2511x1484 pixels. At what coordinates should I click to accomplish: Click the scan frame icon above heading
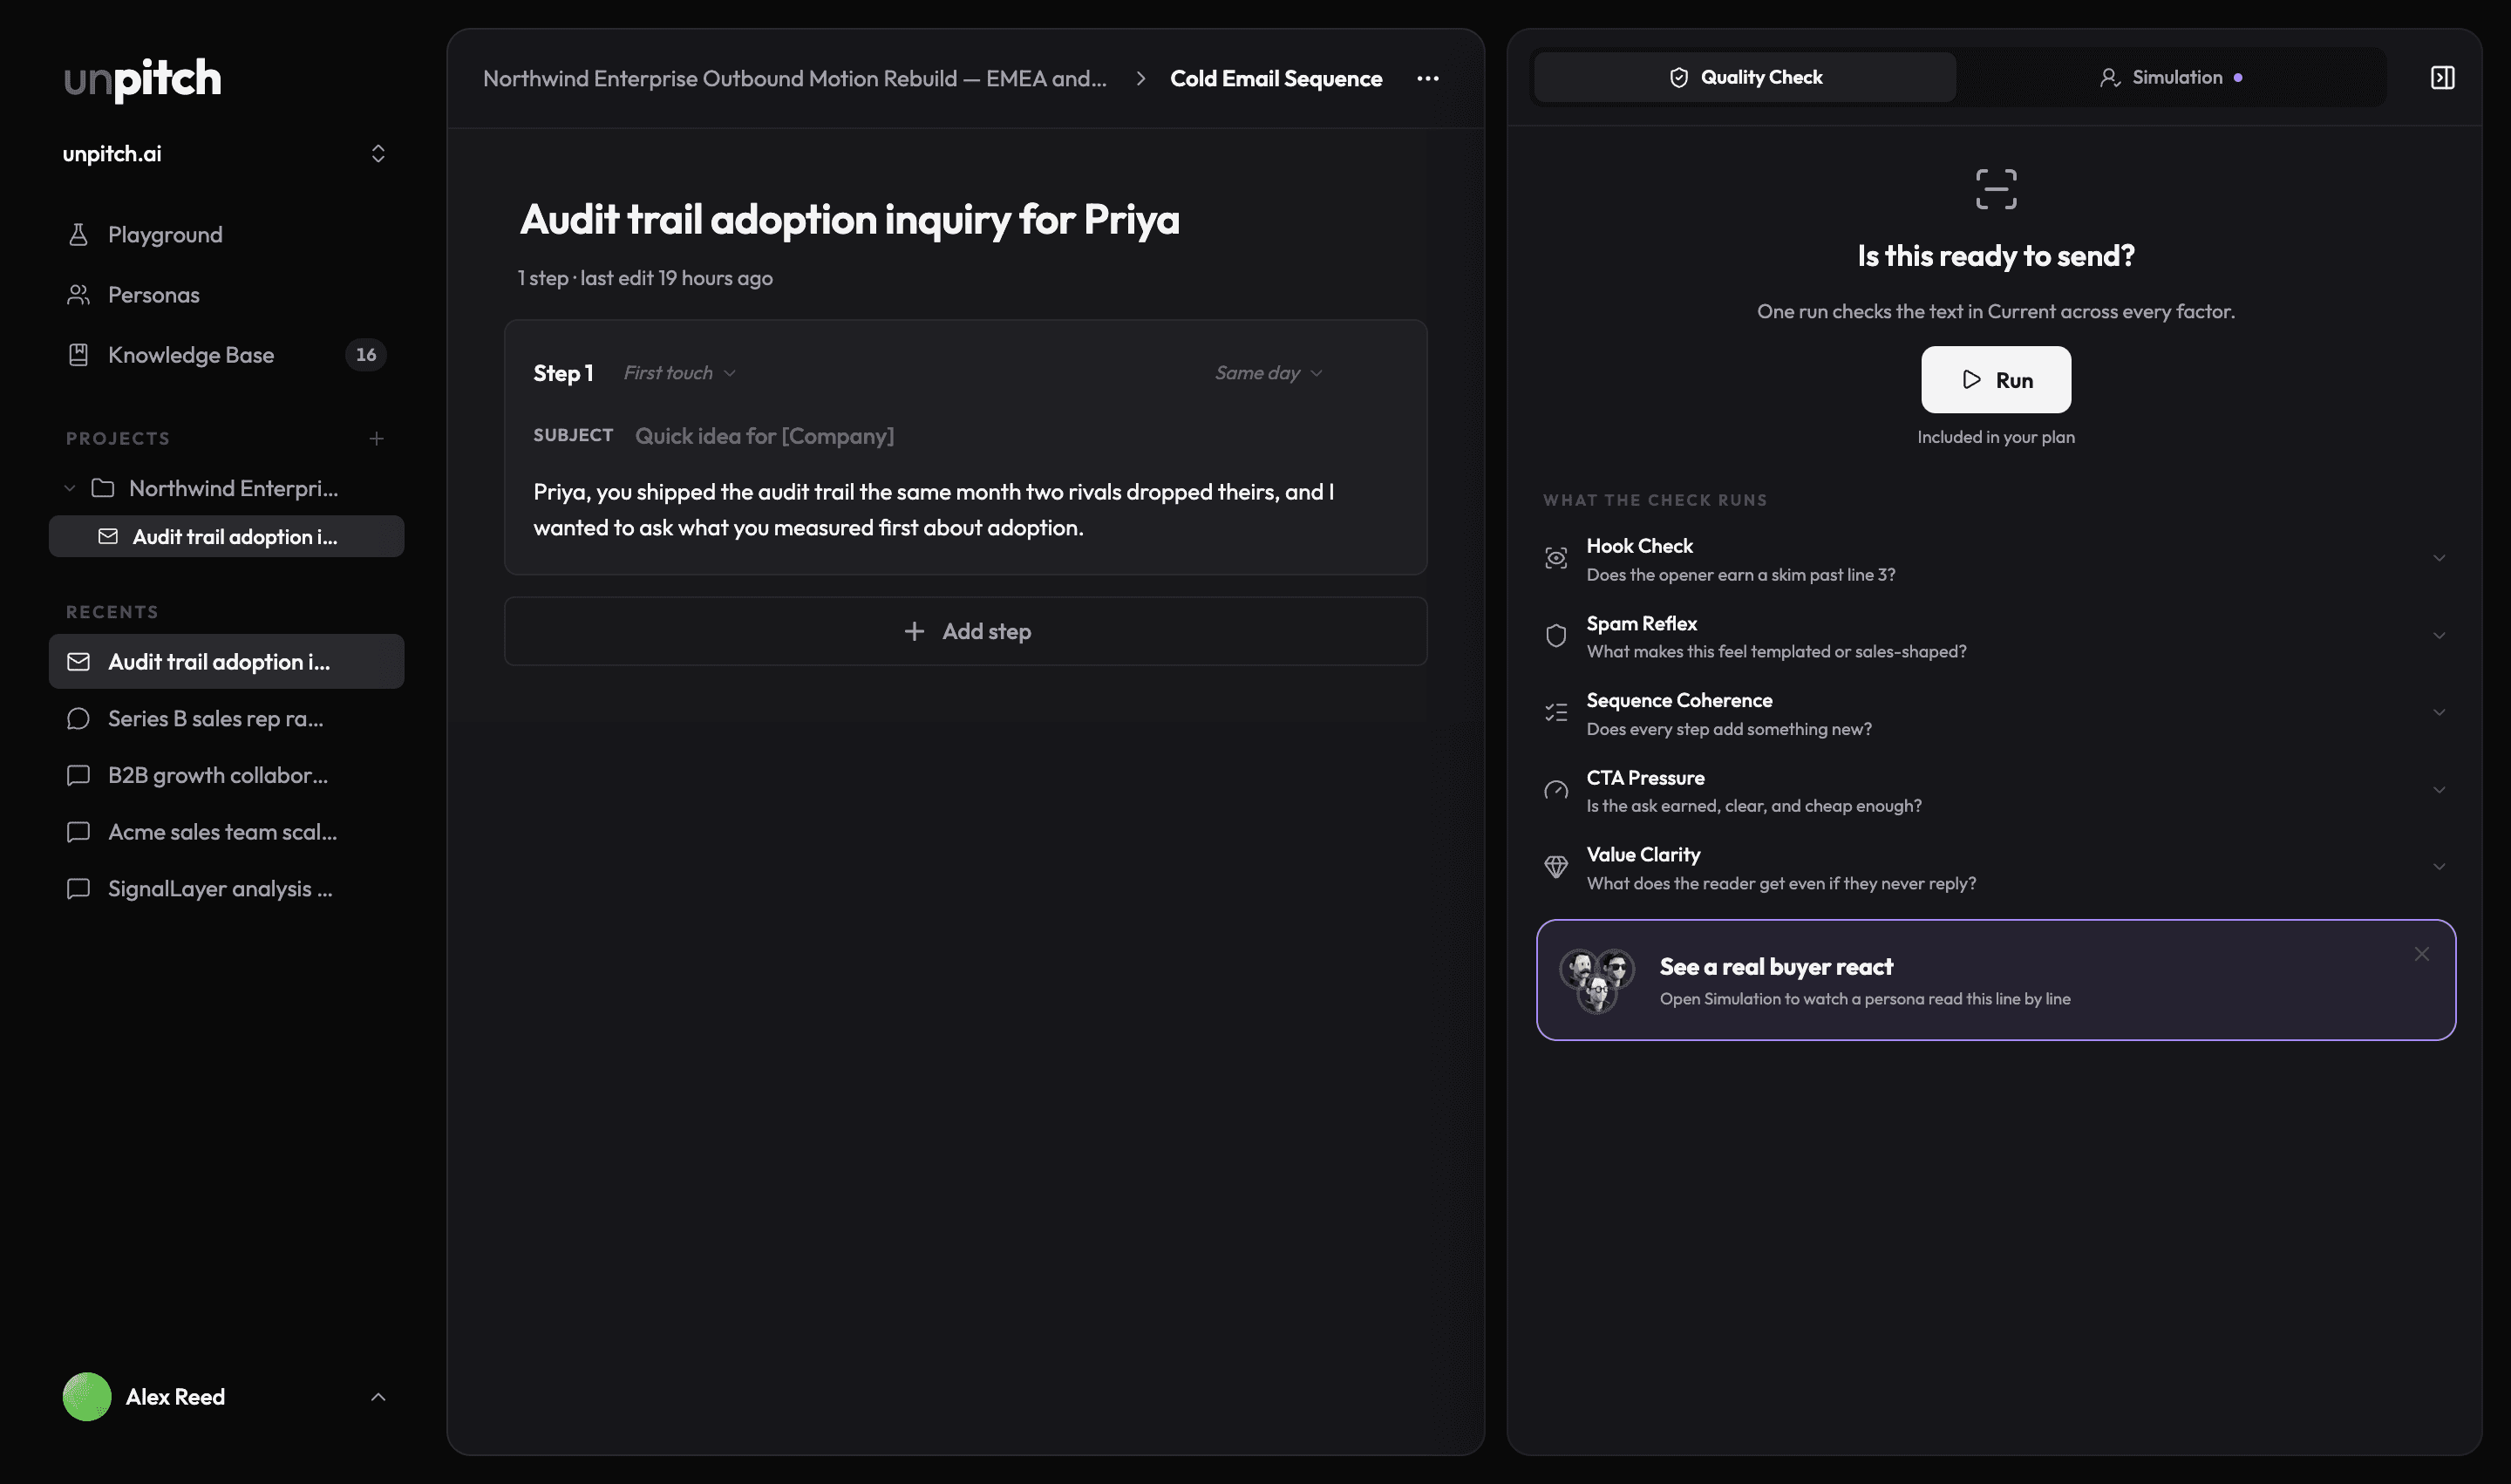tap(1996, 189)
